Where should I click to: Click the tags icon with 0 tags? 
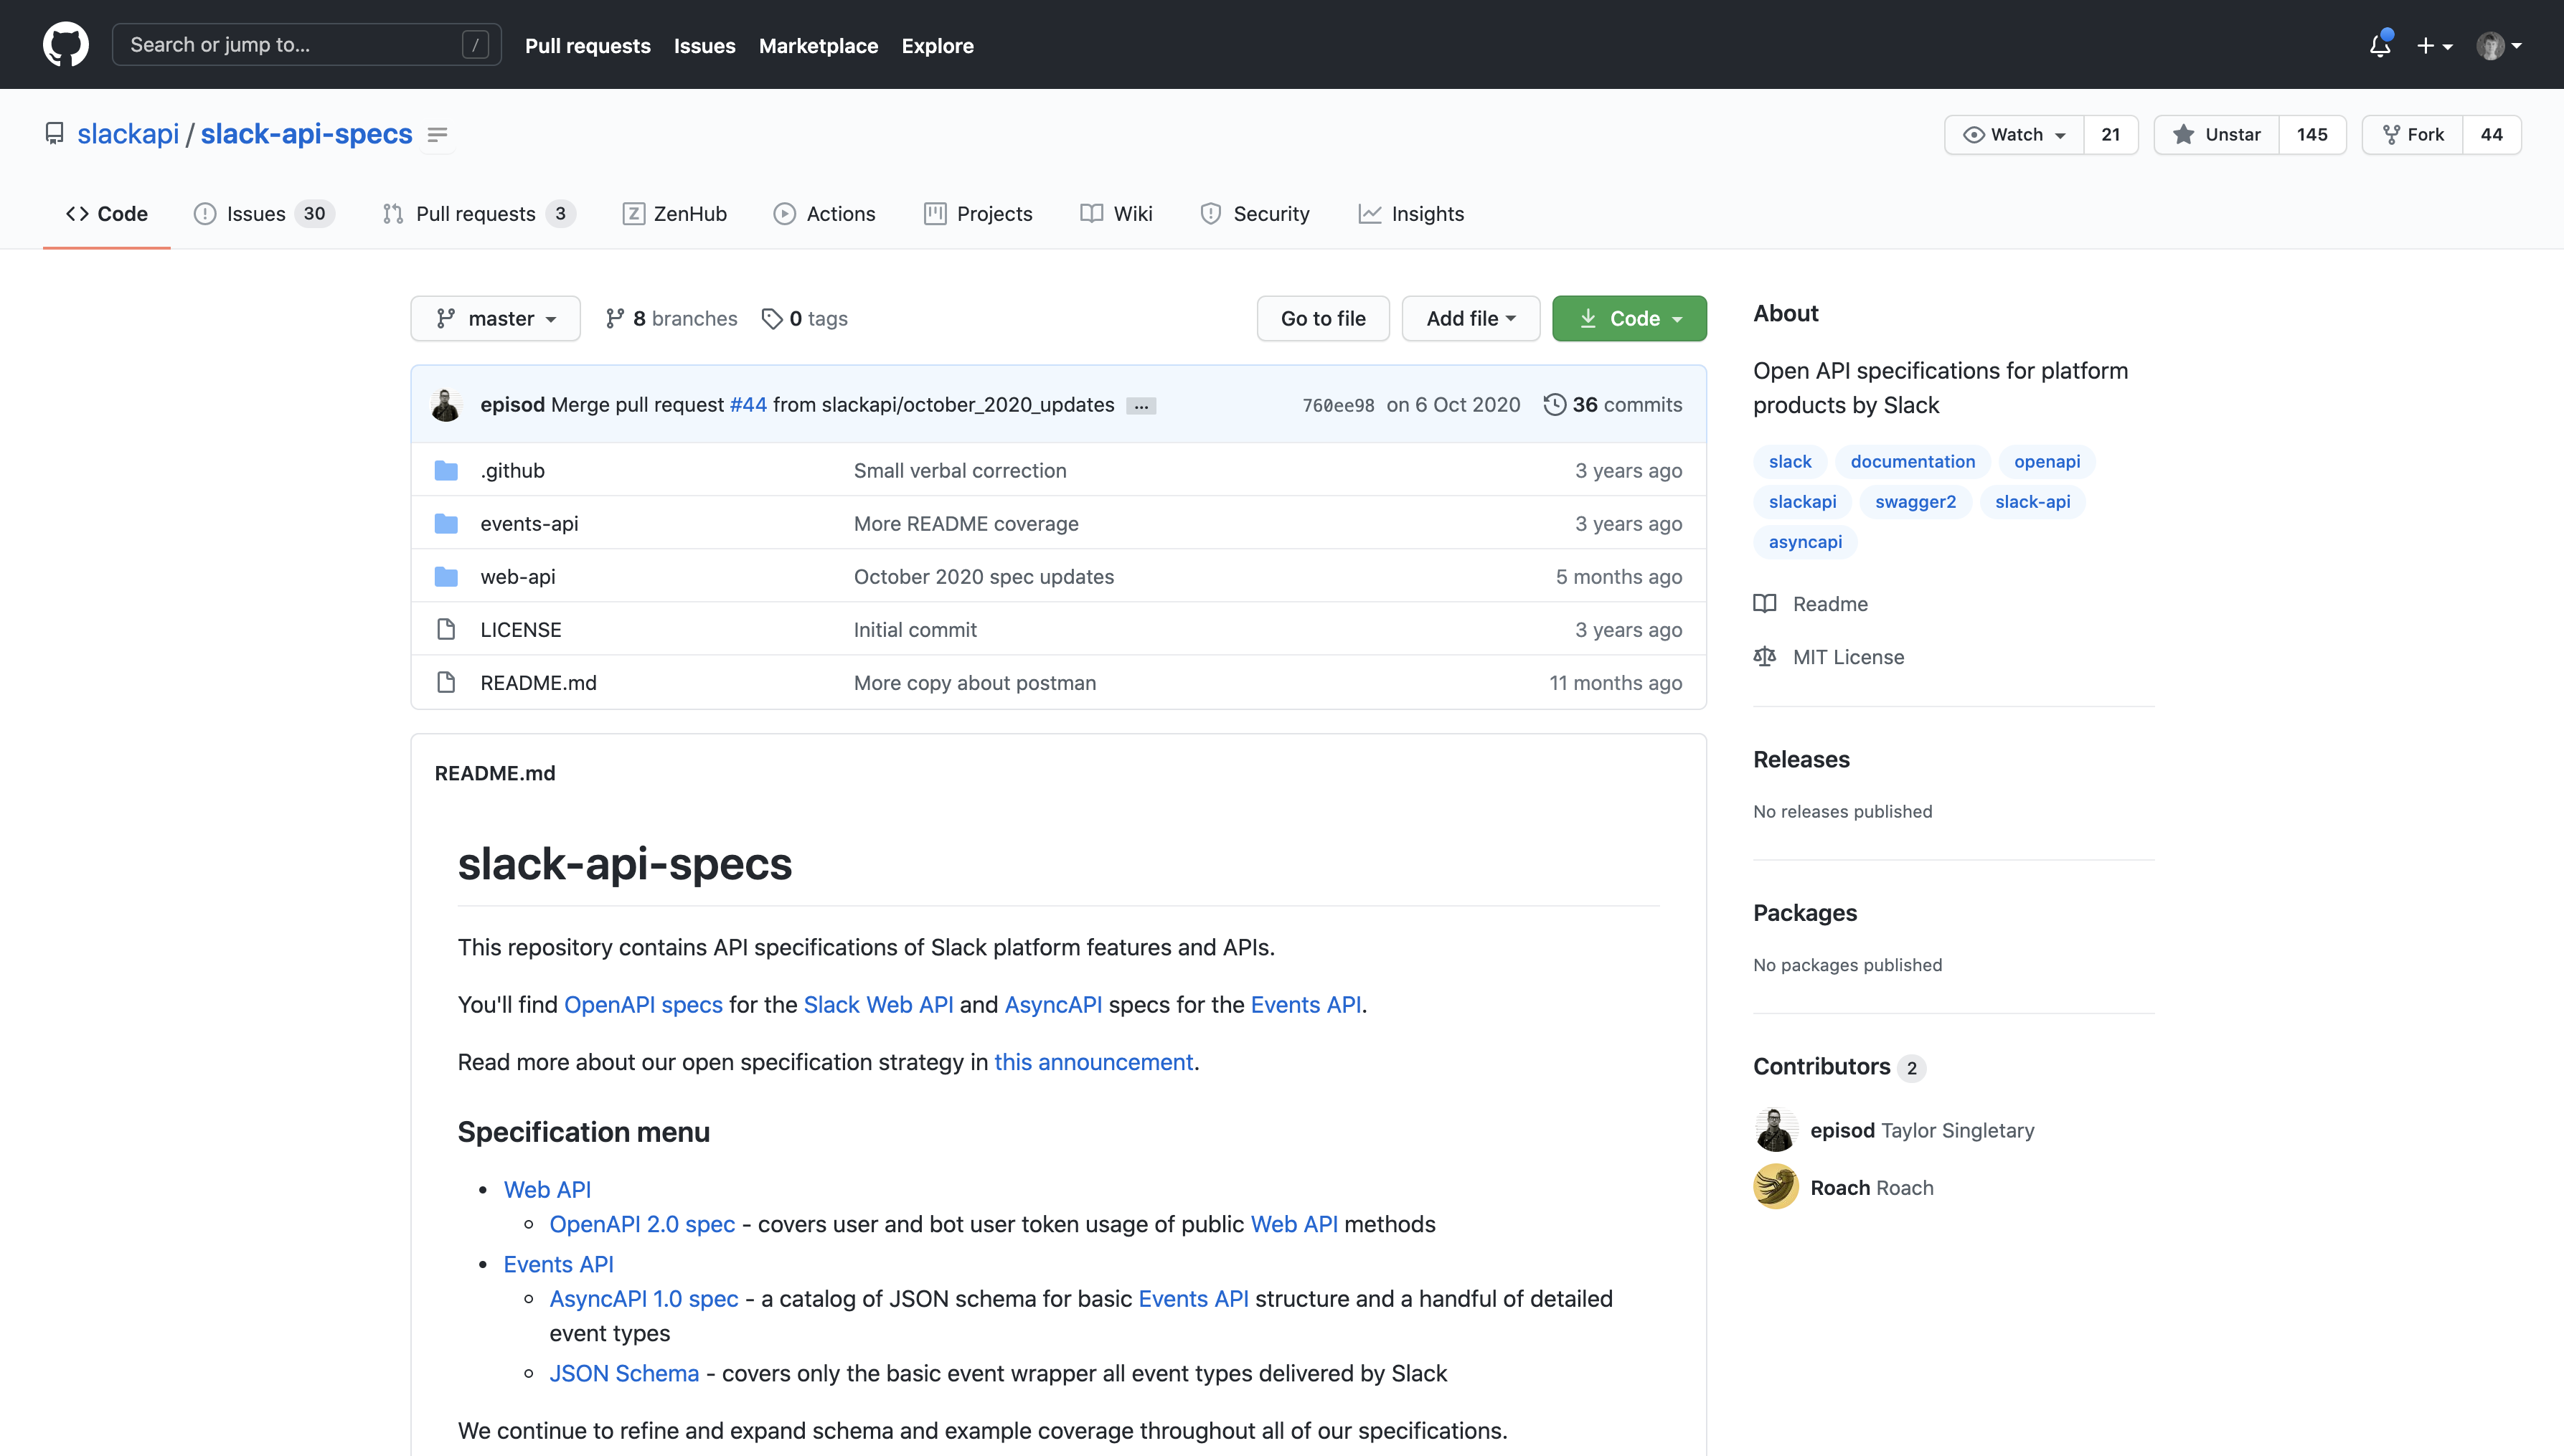click(x=772, y=318)
